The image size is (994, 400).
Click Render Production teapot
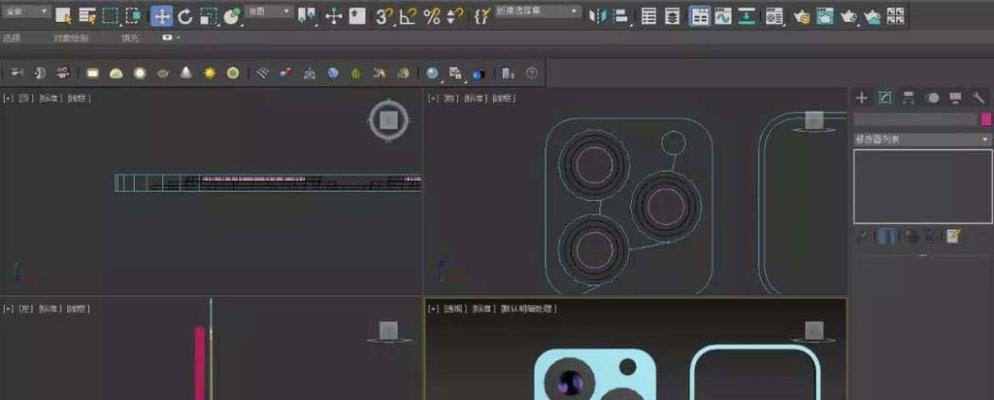[x=849, y=16]
